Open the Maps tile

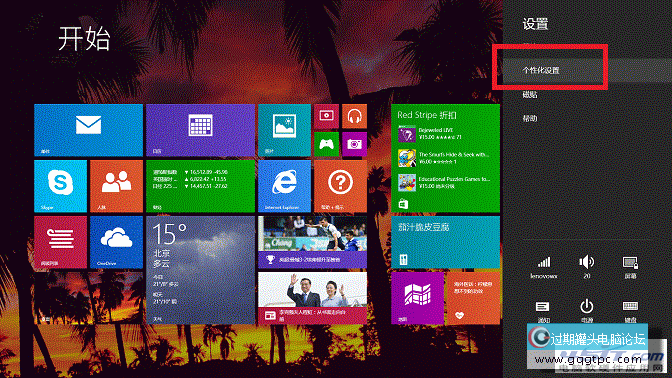[417, 298]
